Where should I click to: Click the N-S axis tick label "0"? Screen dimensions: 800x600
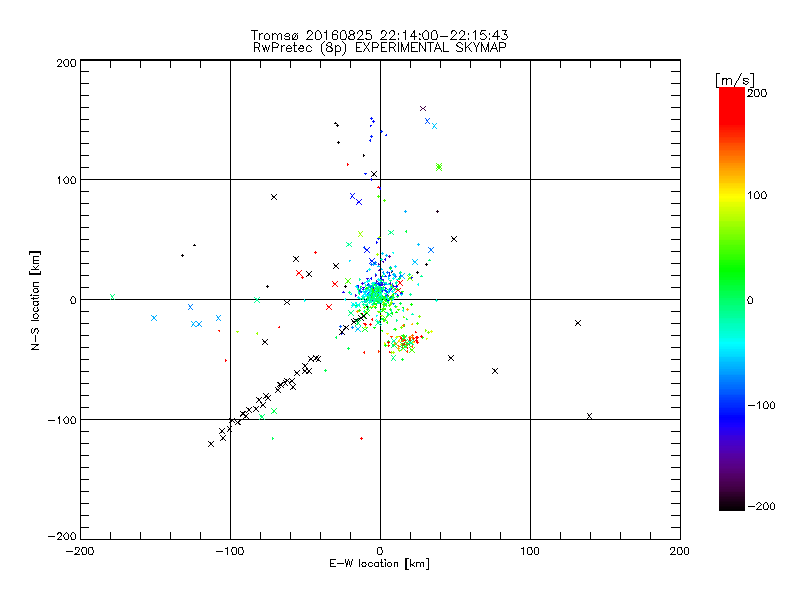pos(73,301)
